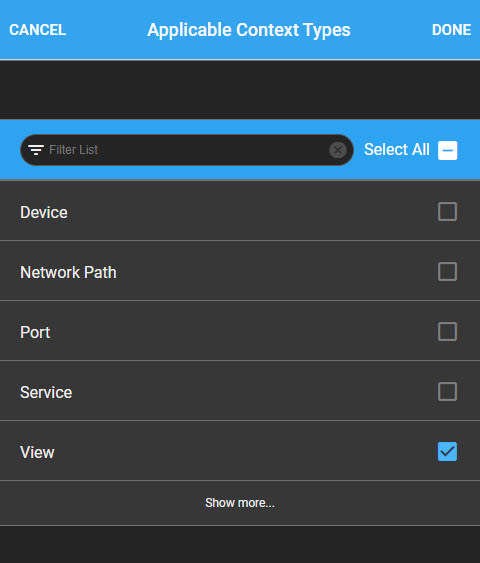The image size is (480, 563).
Task: Select the Port row label
Action: [35, 332]
